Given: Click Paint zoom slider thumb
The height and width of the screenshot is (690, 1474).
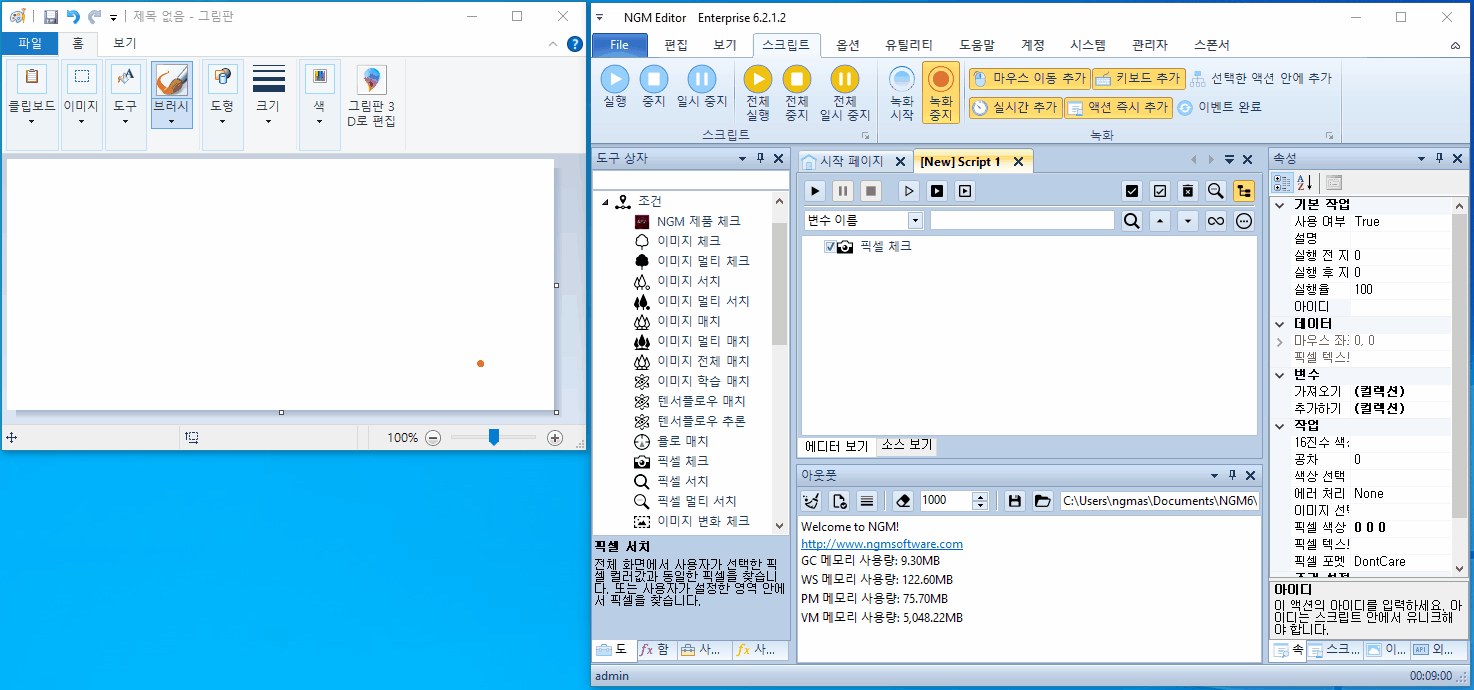Looking at the screenshot, I should point(493,437).
